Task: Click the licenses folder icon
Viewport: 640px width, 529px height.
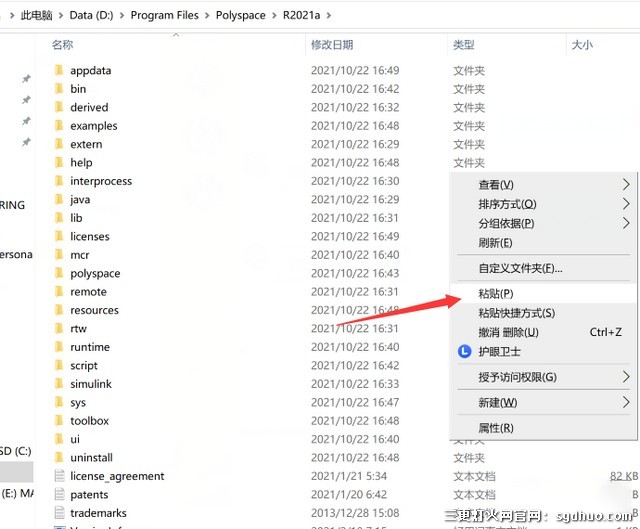Action: (59, 236)
